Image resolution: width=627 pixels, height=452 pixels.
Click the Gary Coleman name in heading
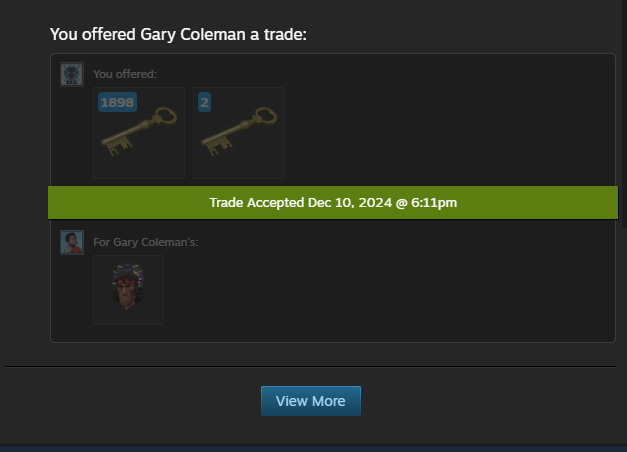pos(193,34)
